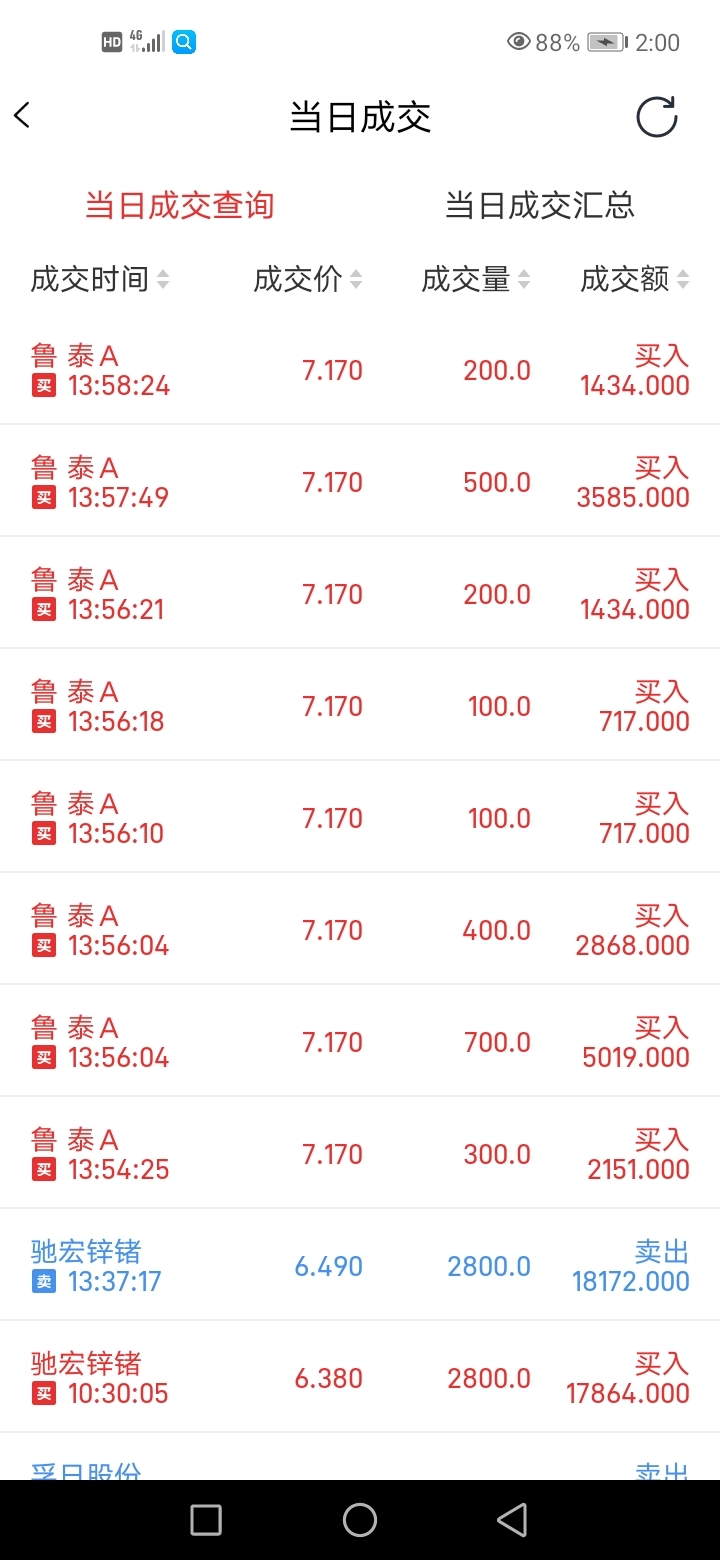720x1560 pixels.
Task: Tap the red buy badge at 13:58:24
Action: click(43, 385)
